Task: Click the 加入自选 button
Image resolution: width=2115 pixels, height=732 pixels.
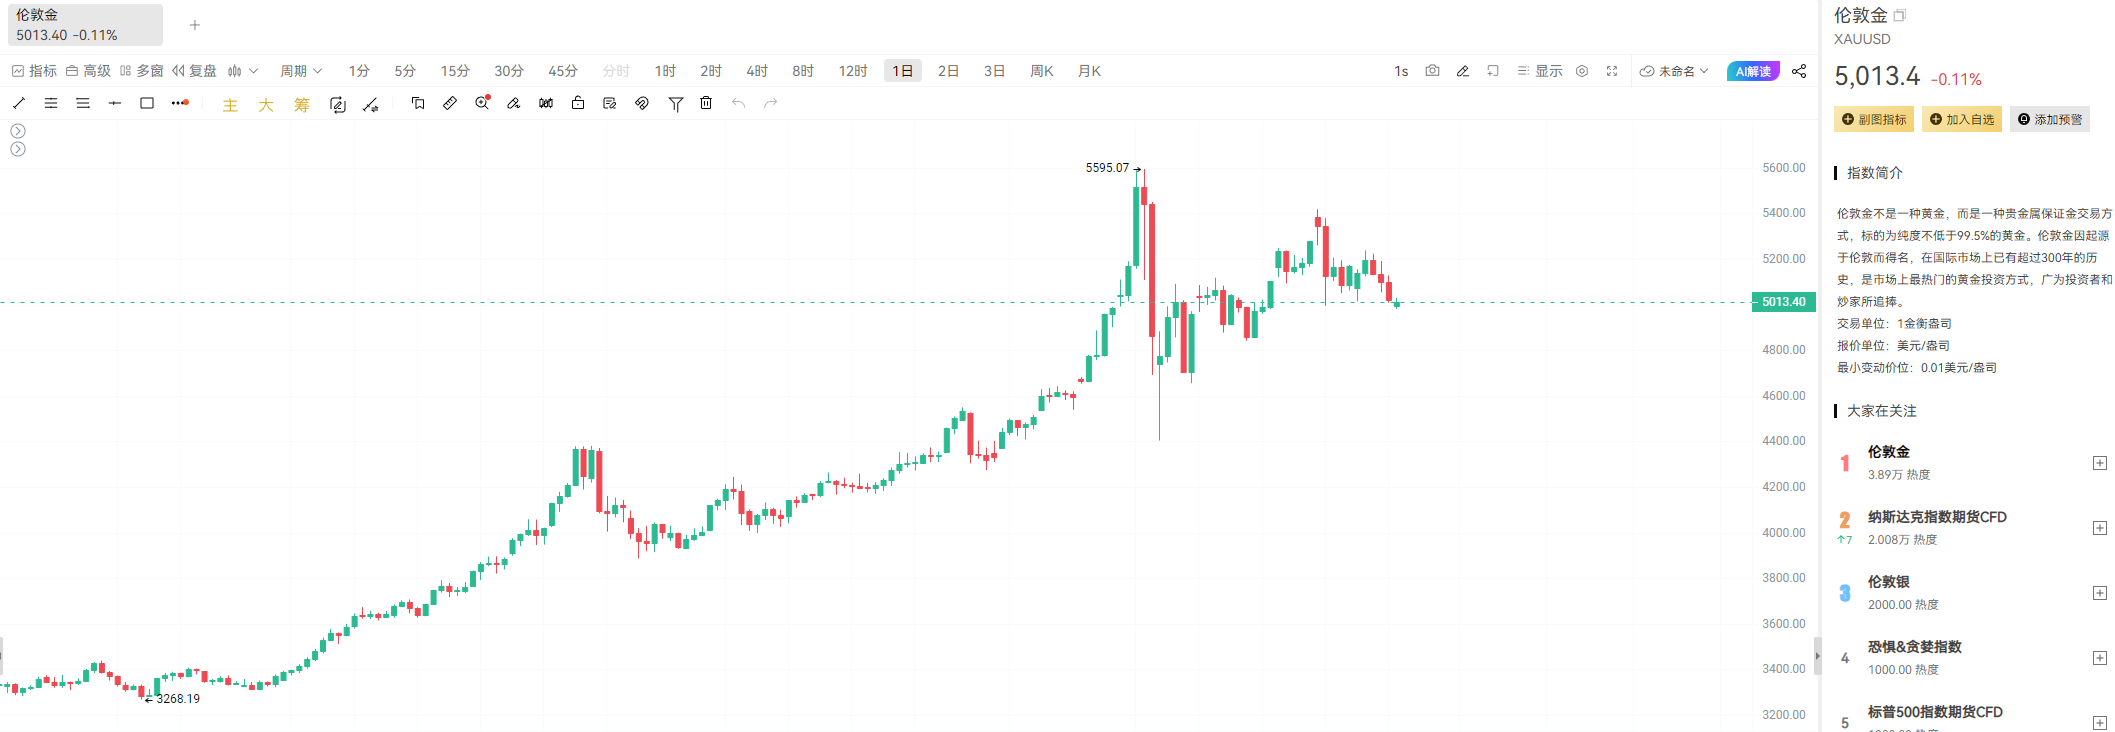Action: click(1961, 119)
